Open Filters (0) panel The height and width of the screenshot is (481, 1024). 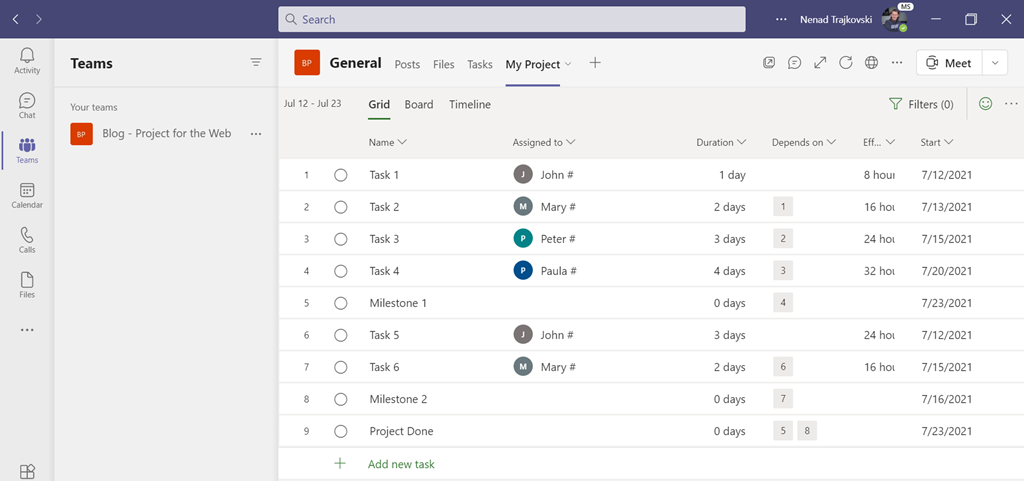point(921,104)
